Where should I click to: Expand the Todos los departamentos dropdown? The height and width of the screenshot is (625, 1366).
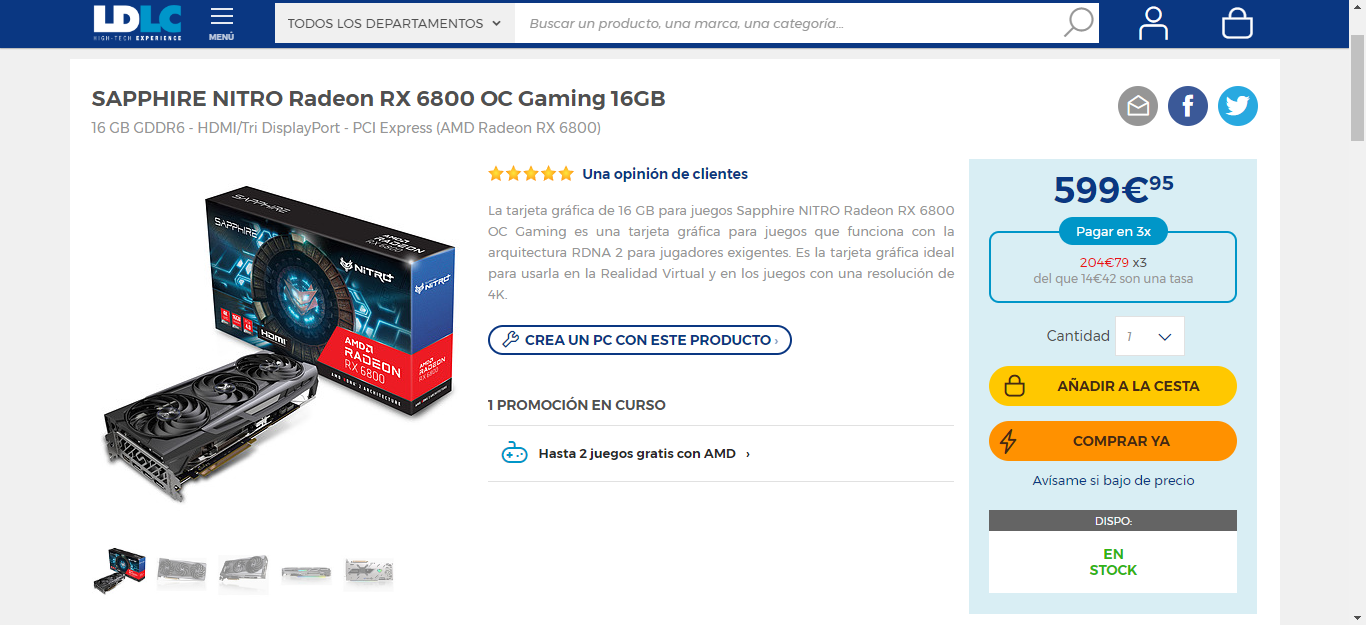pyautogui.click(x=395, y=23)
